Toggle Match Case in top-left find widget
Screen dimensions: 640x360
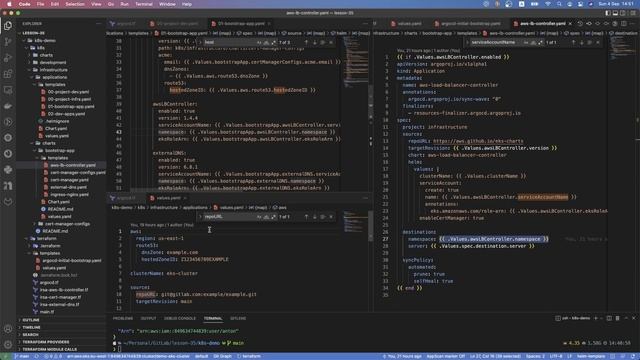259,42
